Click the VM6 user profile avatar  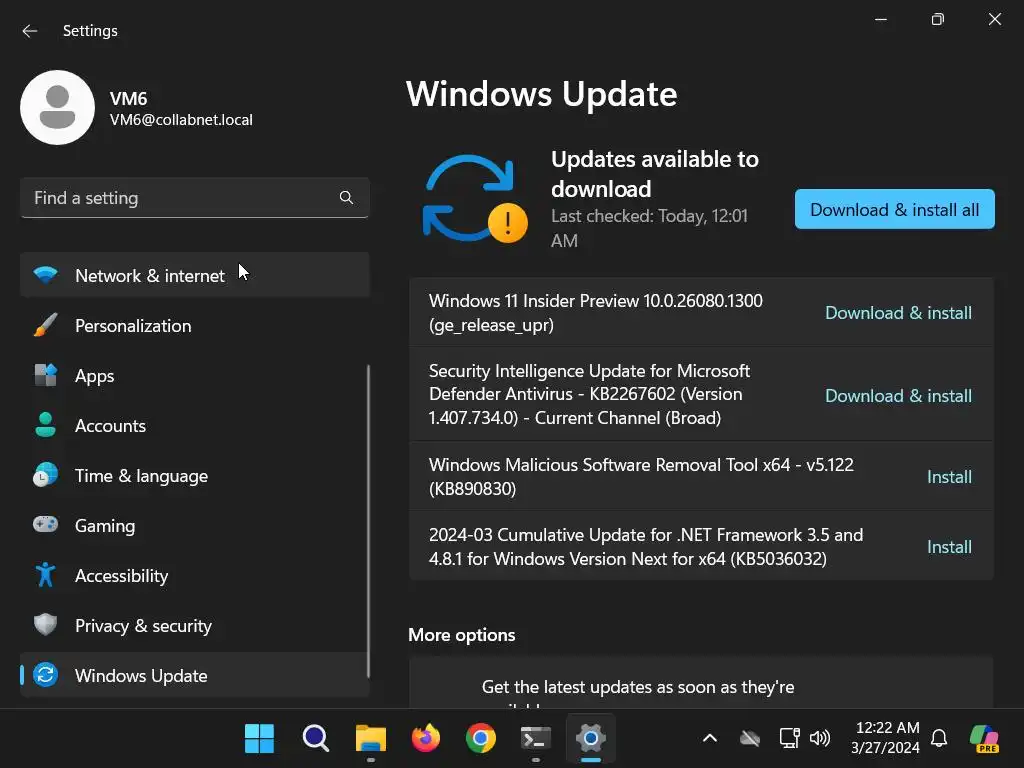(x=57, y=108)
